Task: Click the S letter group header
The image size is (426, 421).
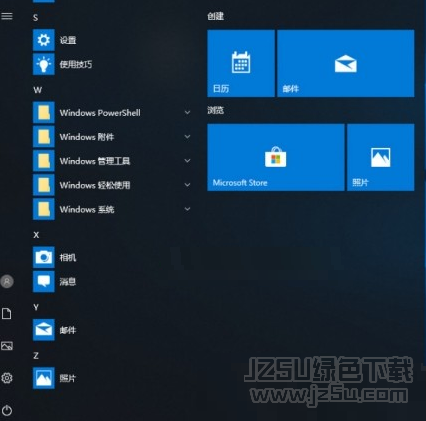Action: point(36,18)
